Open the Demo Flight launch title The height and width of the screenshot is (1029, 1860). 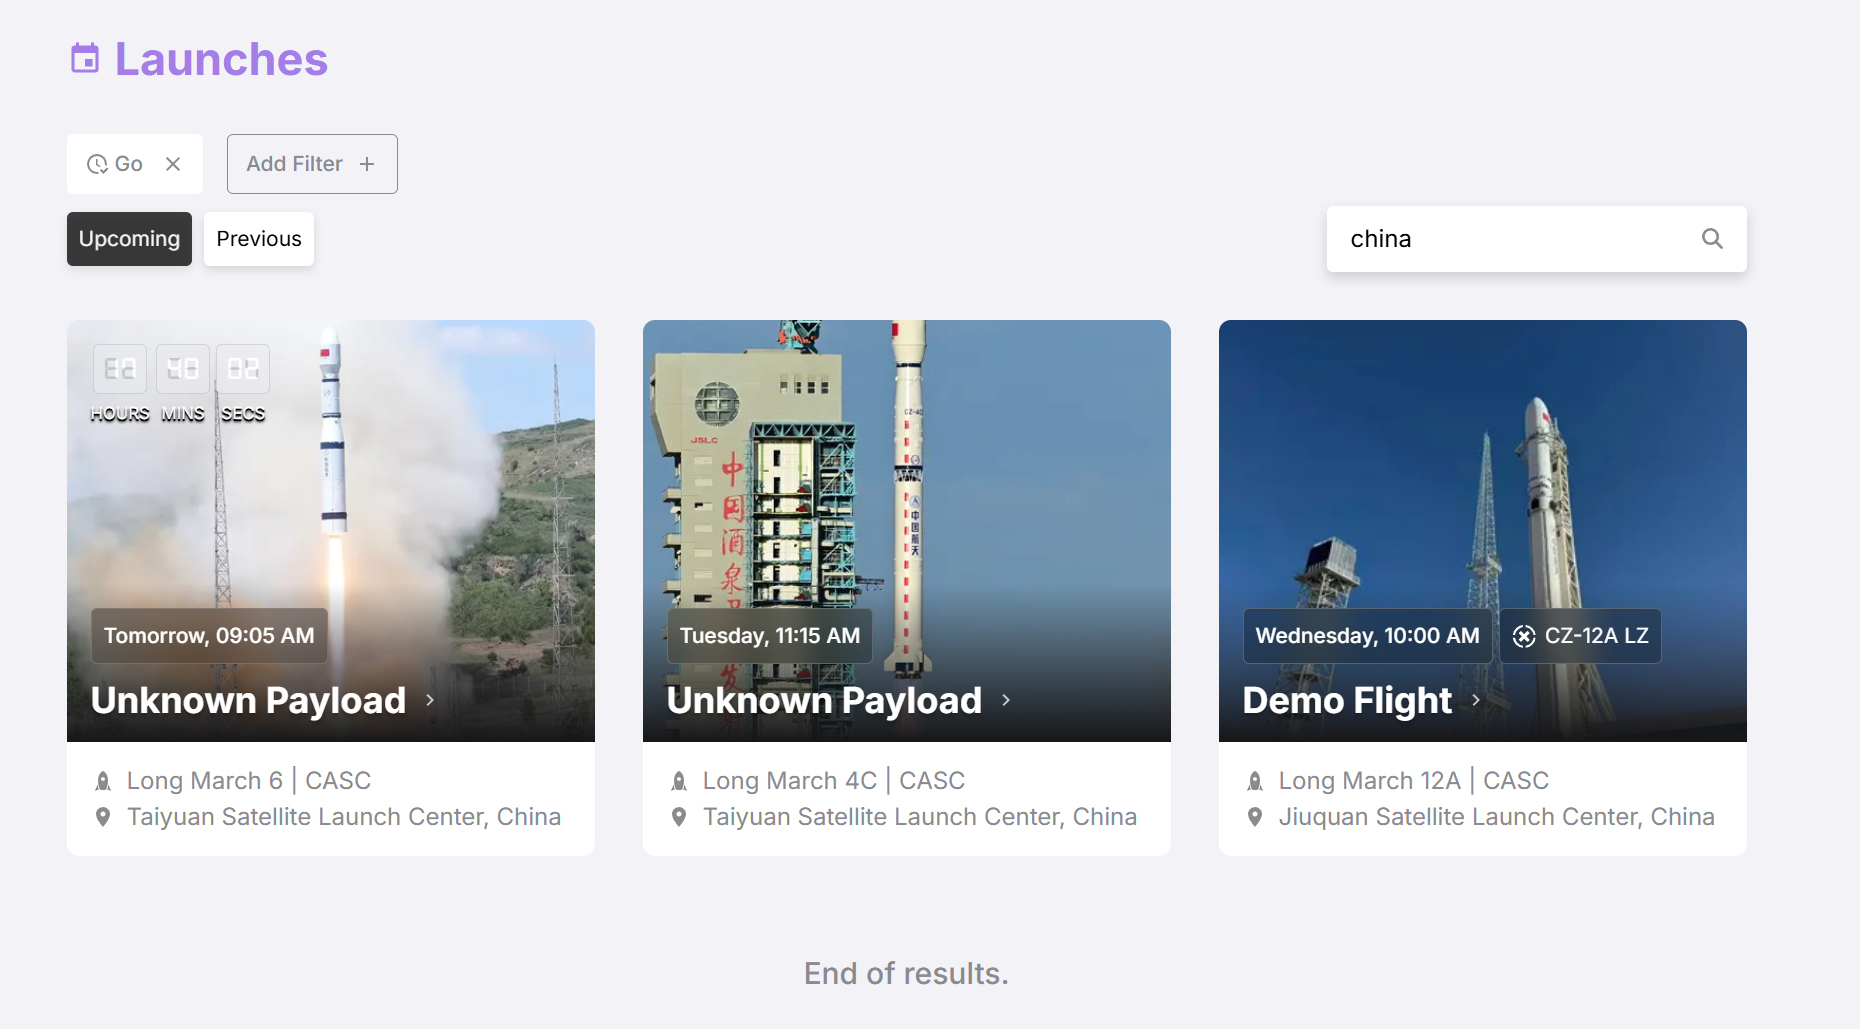(1347, 700)
